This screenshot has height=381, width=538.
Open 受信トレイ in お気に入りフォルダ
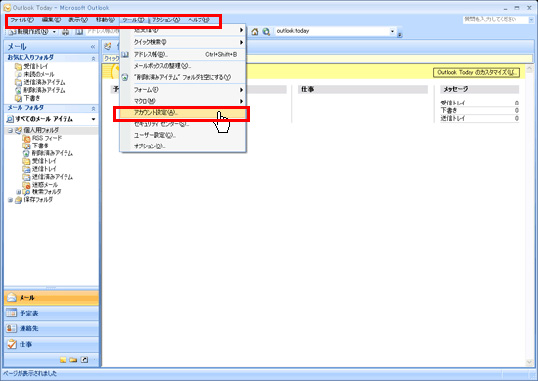(x=36, y=66)
